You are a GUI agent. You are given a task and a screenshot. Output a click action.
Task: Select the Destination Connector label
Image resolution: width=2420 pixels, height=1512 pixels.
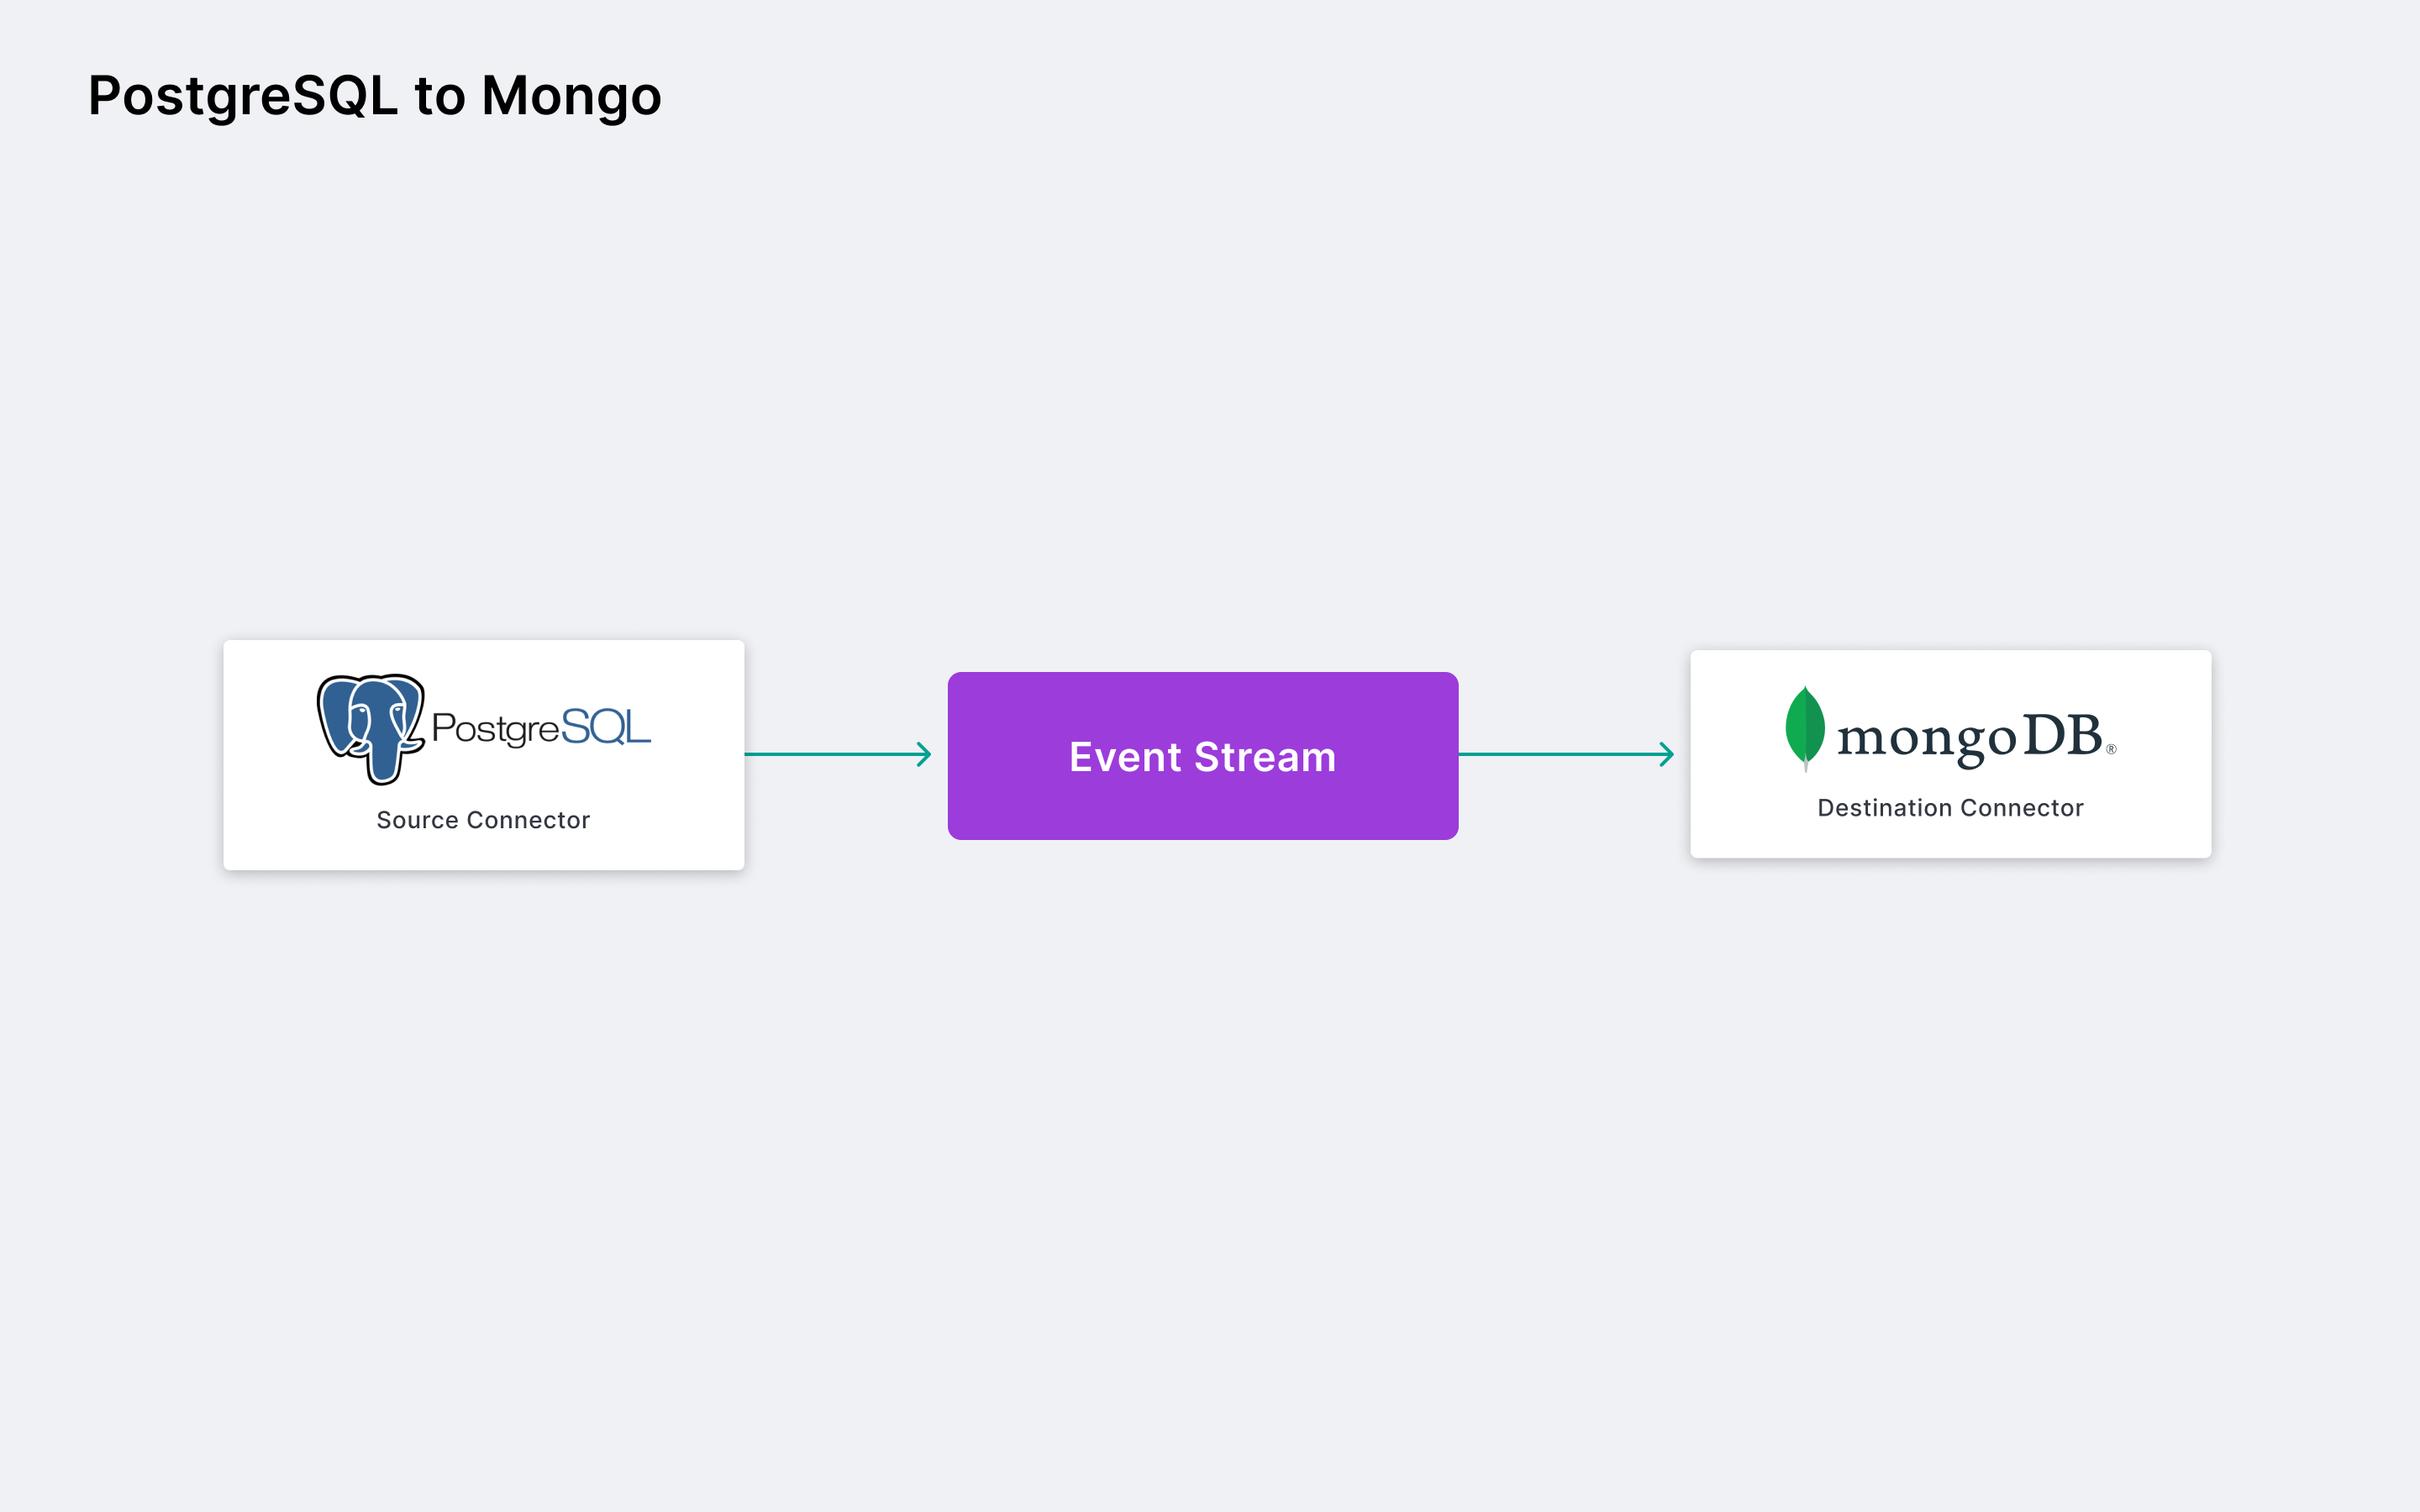(x=1950, y=808)
